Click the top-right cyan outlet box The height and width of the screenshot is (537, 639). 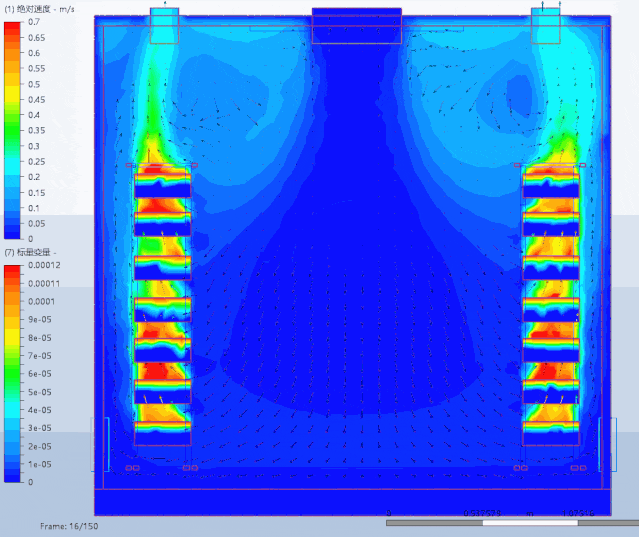546,25
